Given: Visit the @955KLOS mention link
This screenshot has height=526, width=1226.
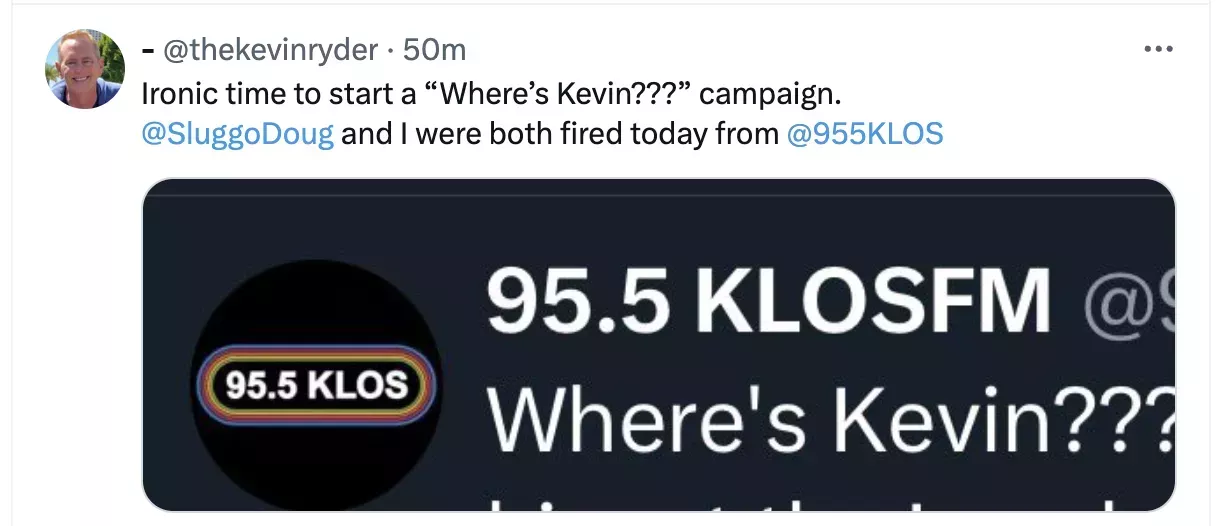Looking at the screenshot, I should tap(865, 133).
